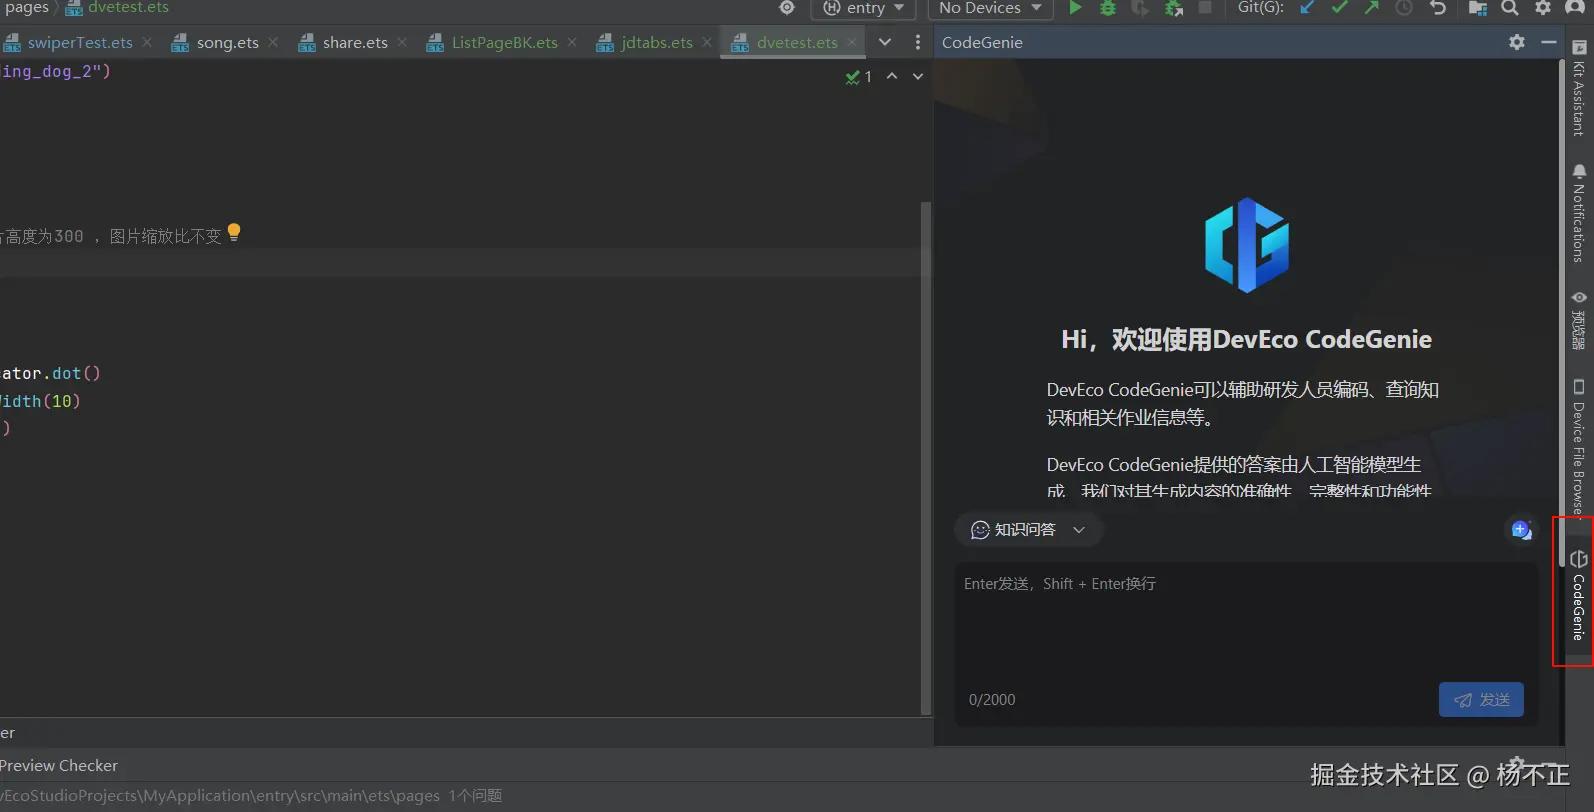Close the jdtabs.ets tab
1594x812 pixels.
click(707, 42)
